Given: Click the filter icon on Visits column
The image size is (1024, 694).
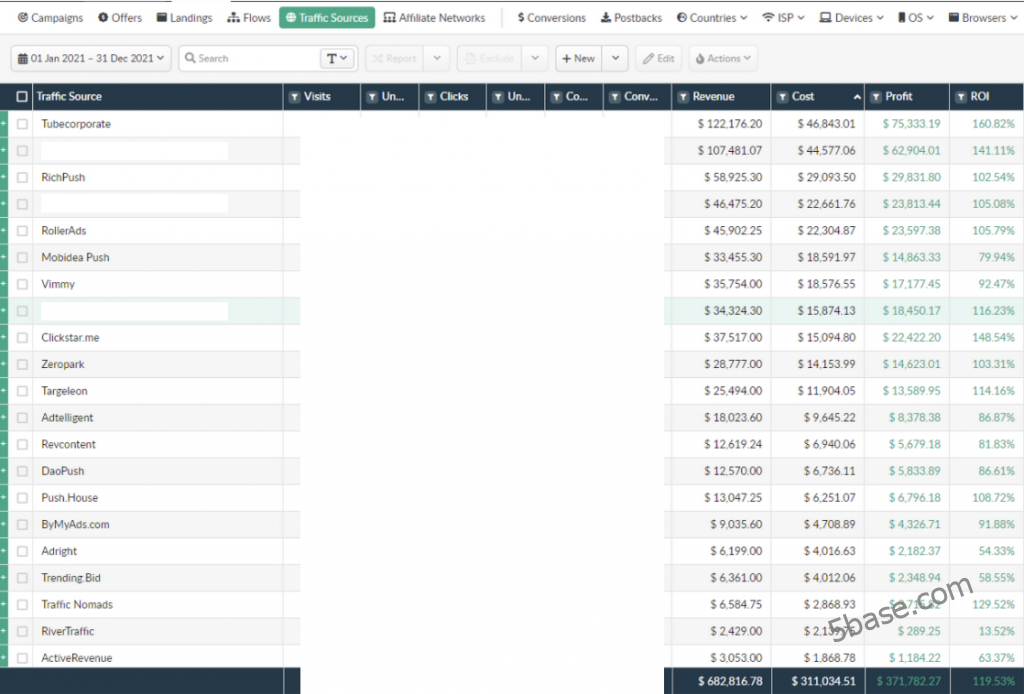Looking at the screenshot, I should (295, 97).
